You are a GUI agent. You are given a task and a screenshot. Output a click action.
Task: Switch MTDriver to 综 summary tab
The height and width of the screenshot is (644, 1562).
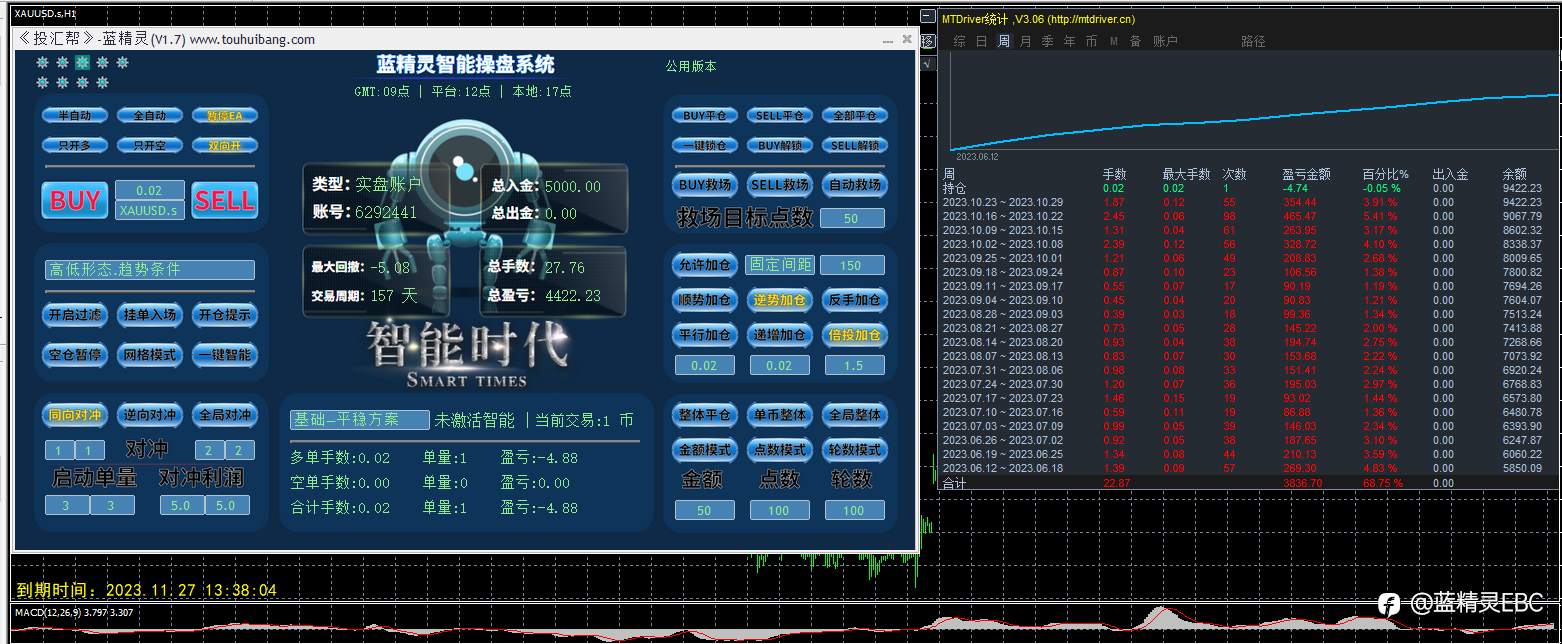(959, 41)
